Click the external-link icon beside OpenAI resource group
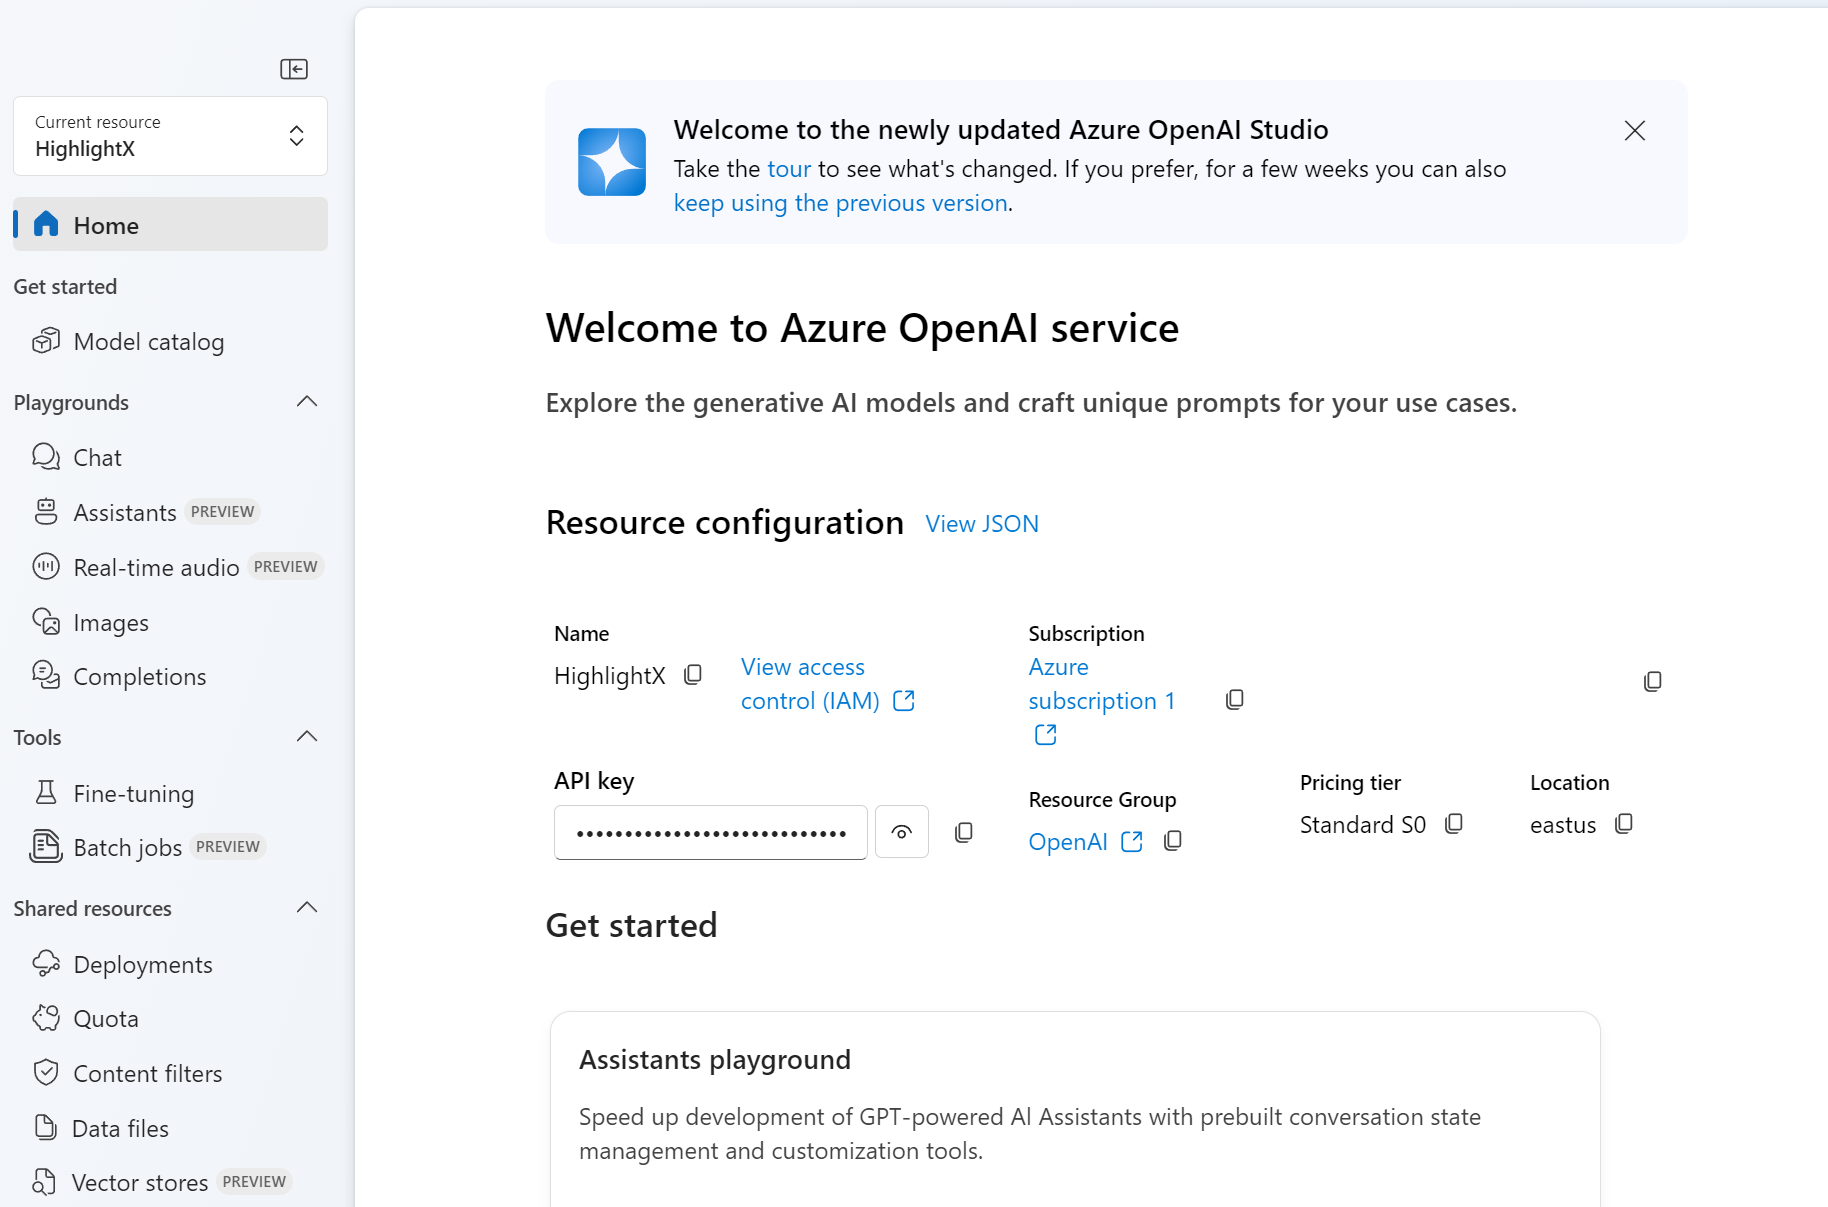 (x=1132, y=842)
